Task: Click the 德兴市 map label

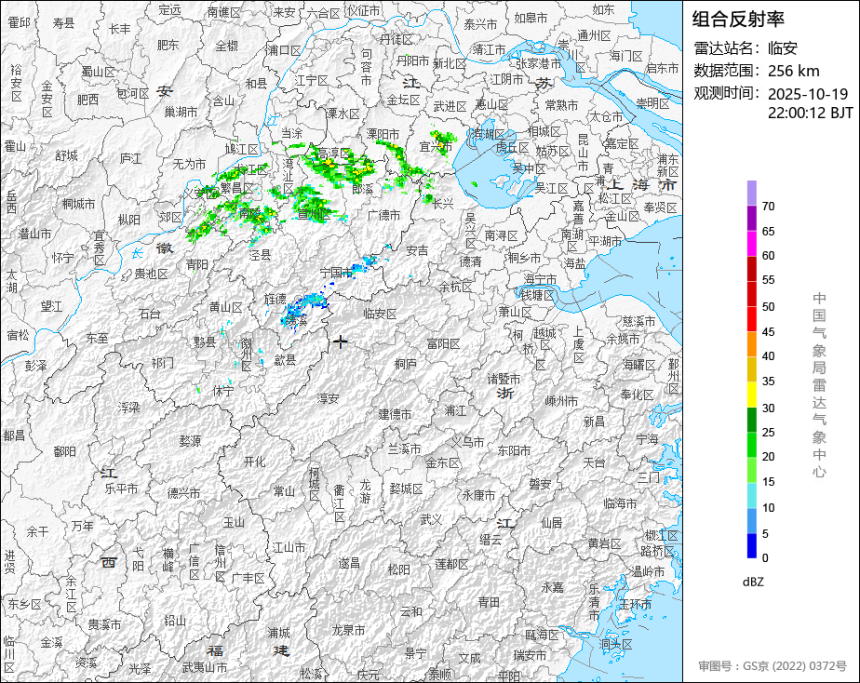Action: [184, 494]
